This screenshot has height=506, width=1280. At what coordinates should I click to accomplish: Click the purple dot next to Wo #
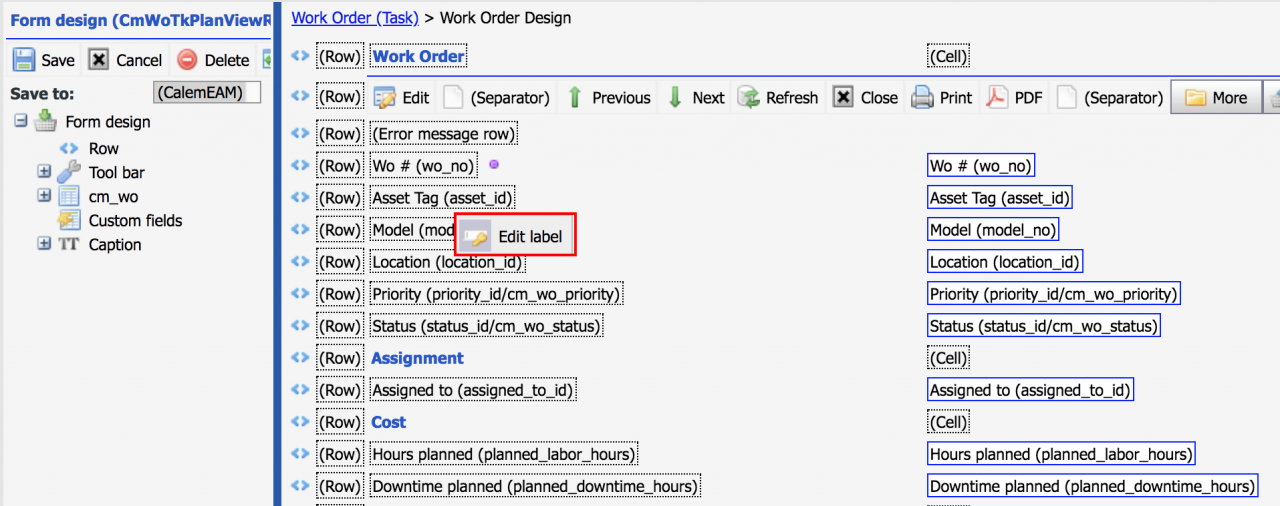[493, 165]
